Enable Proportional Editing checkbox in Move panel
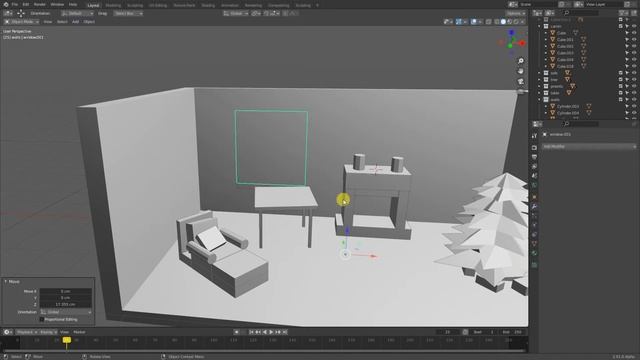640x360 pixels. 42,319
